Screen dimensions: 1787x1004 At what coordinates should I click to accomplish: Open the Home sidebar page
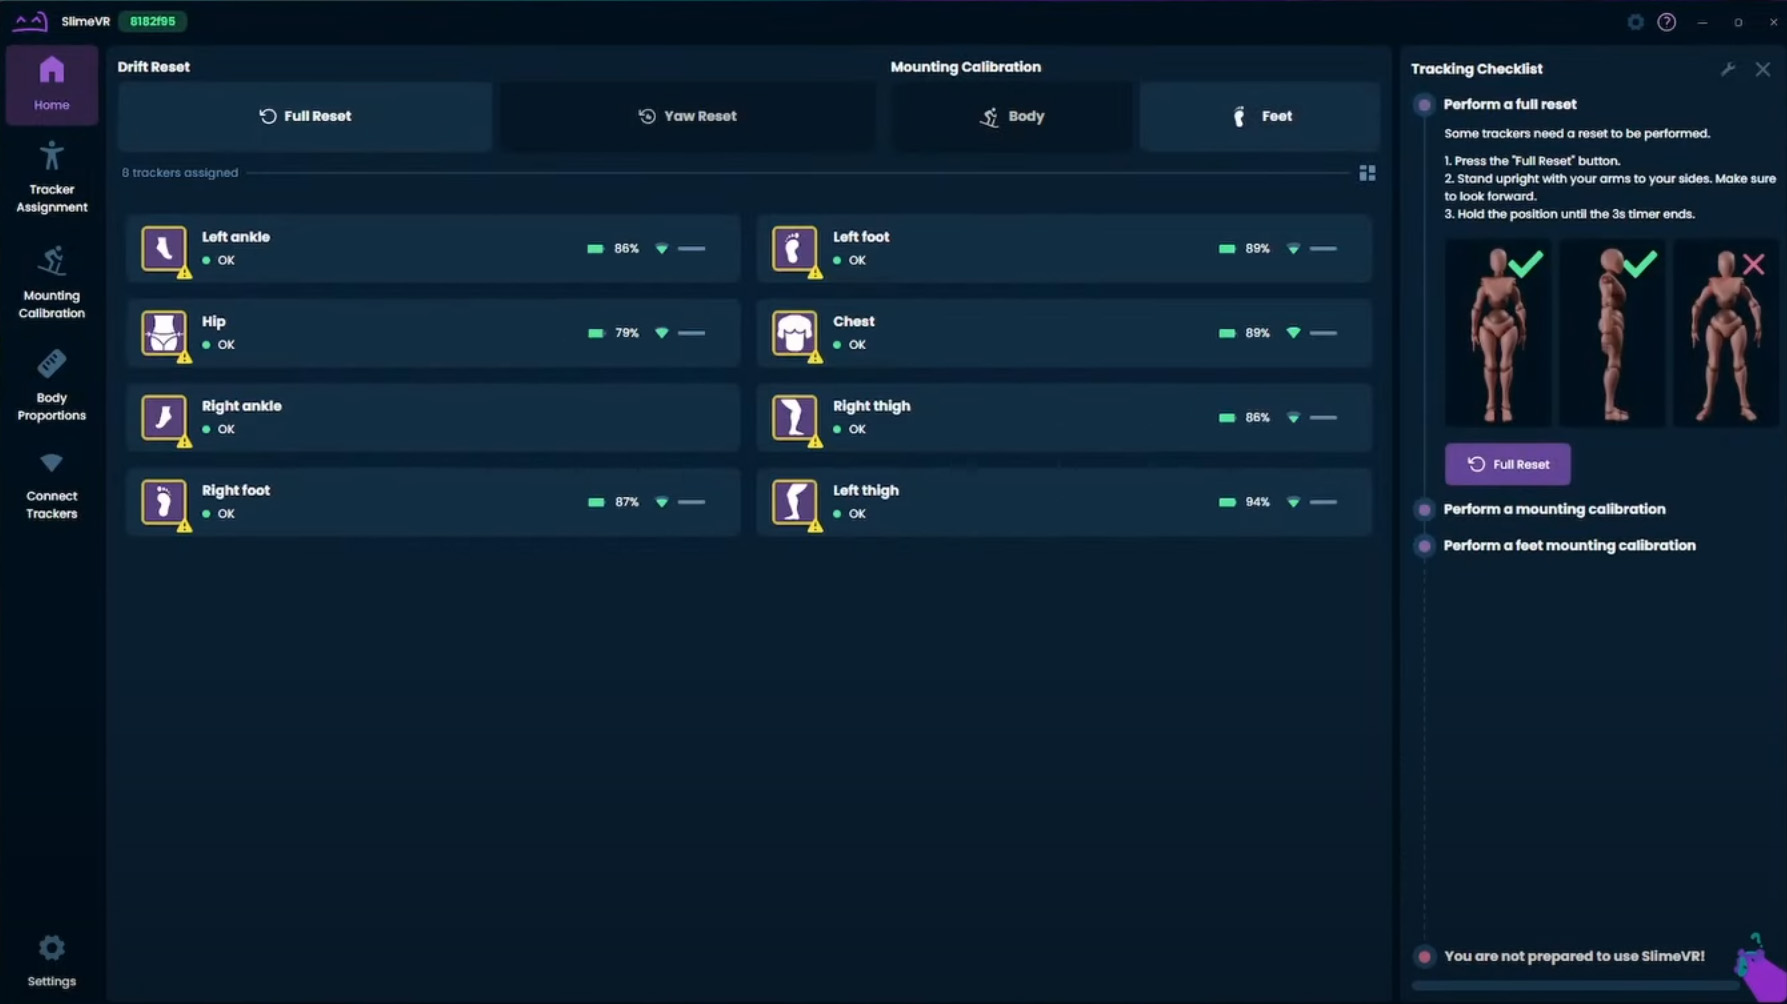[52, 85]
